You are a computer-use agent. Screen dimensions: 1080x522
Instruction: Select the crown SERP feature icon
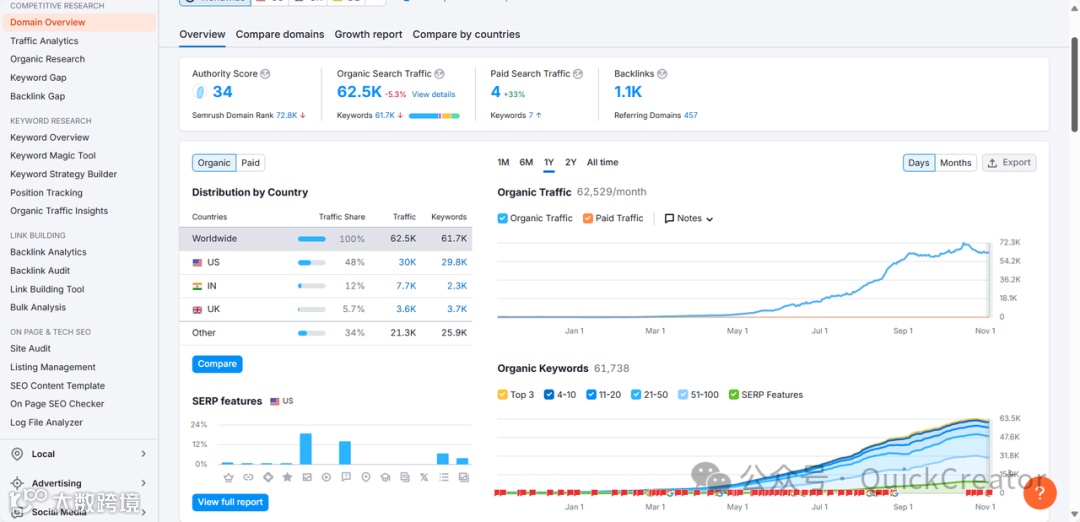(228, 477)
